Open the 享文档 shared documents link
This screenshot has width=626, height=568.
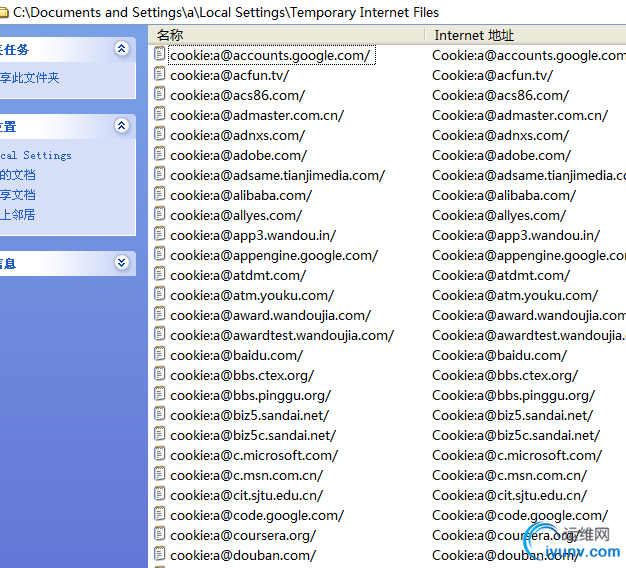coord(18,195)
